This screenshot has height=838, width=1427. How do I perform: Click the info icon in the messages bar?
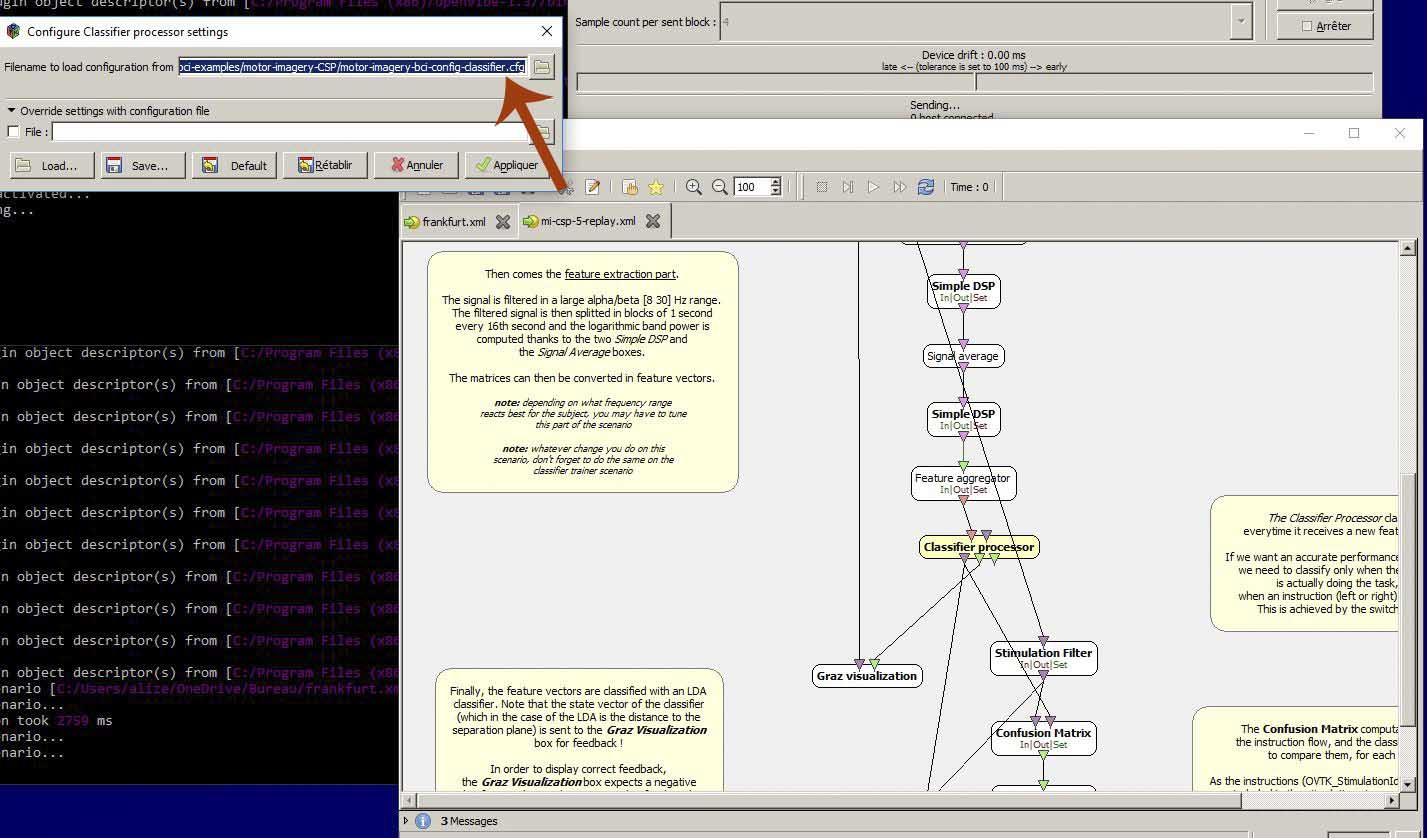tap(423, 821)
